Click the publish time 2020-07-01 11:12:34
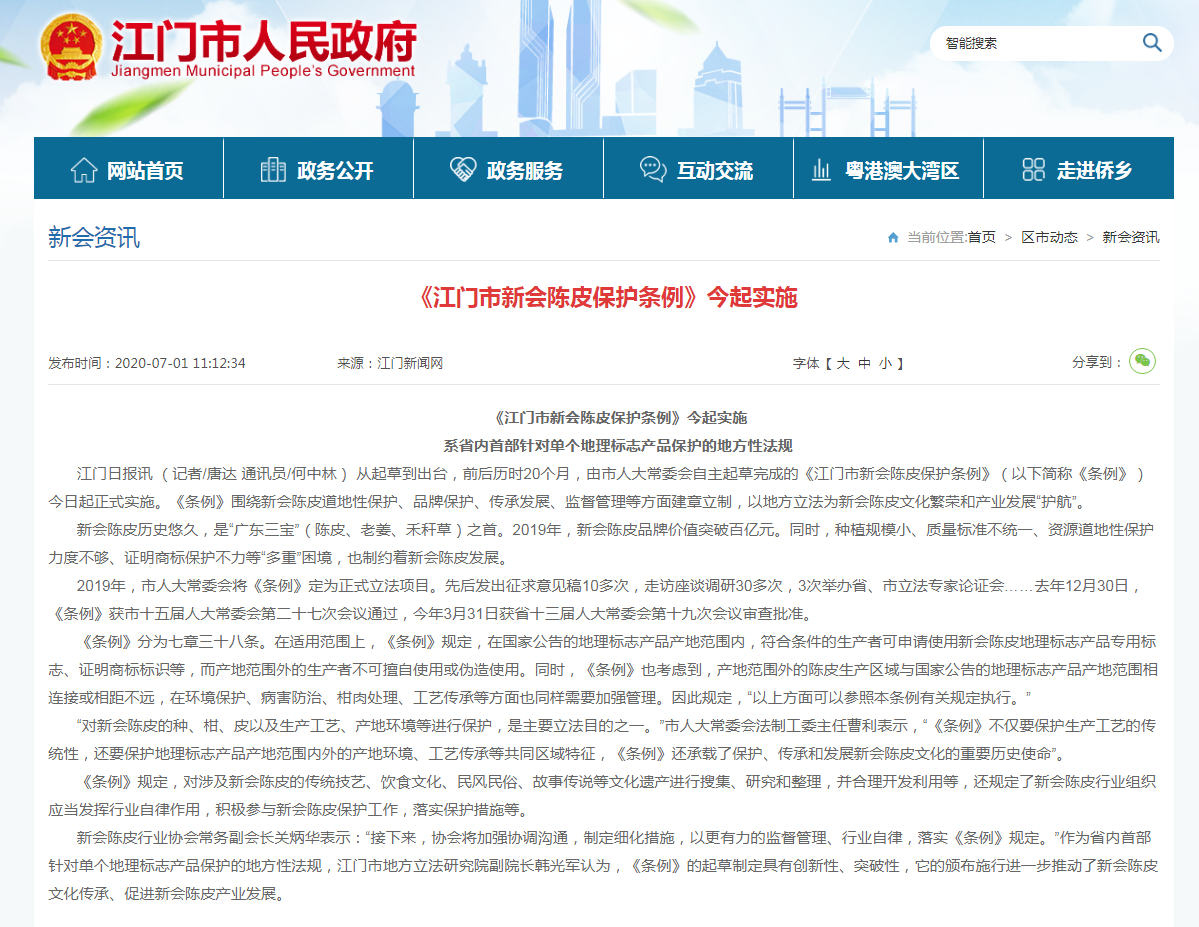Viewport: 1199px width, 927px height. pyautogui.click(x=180, y=363)
